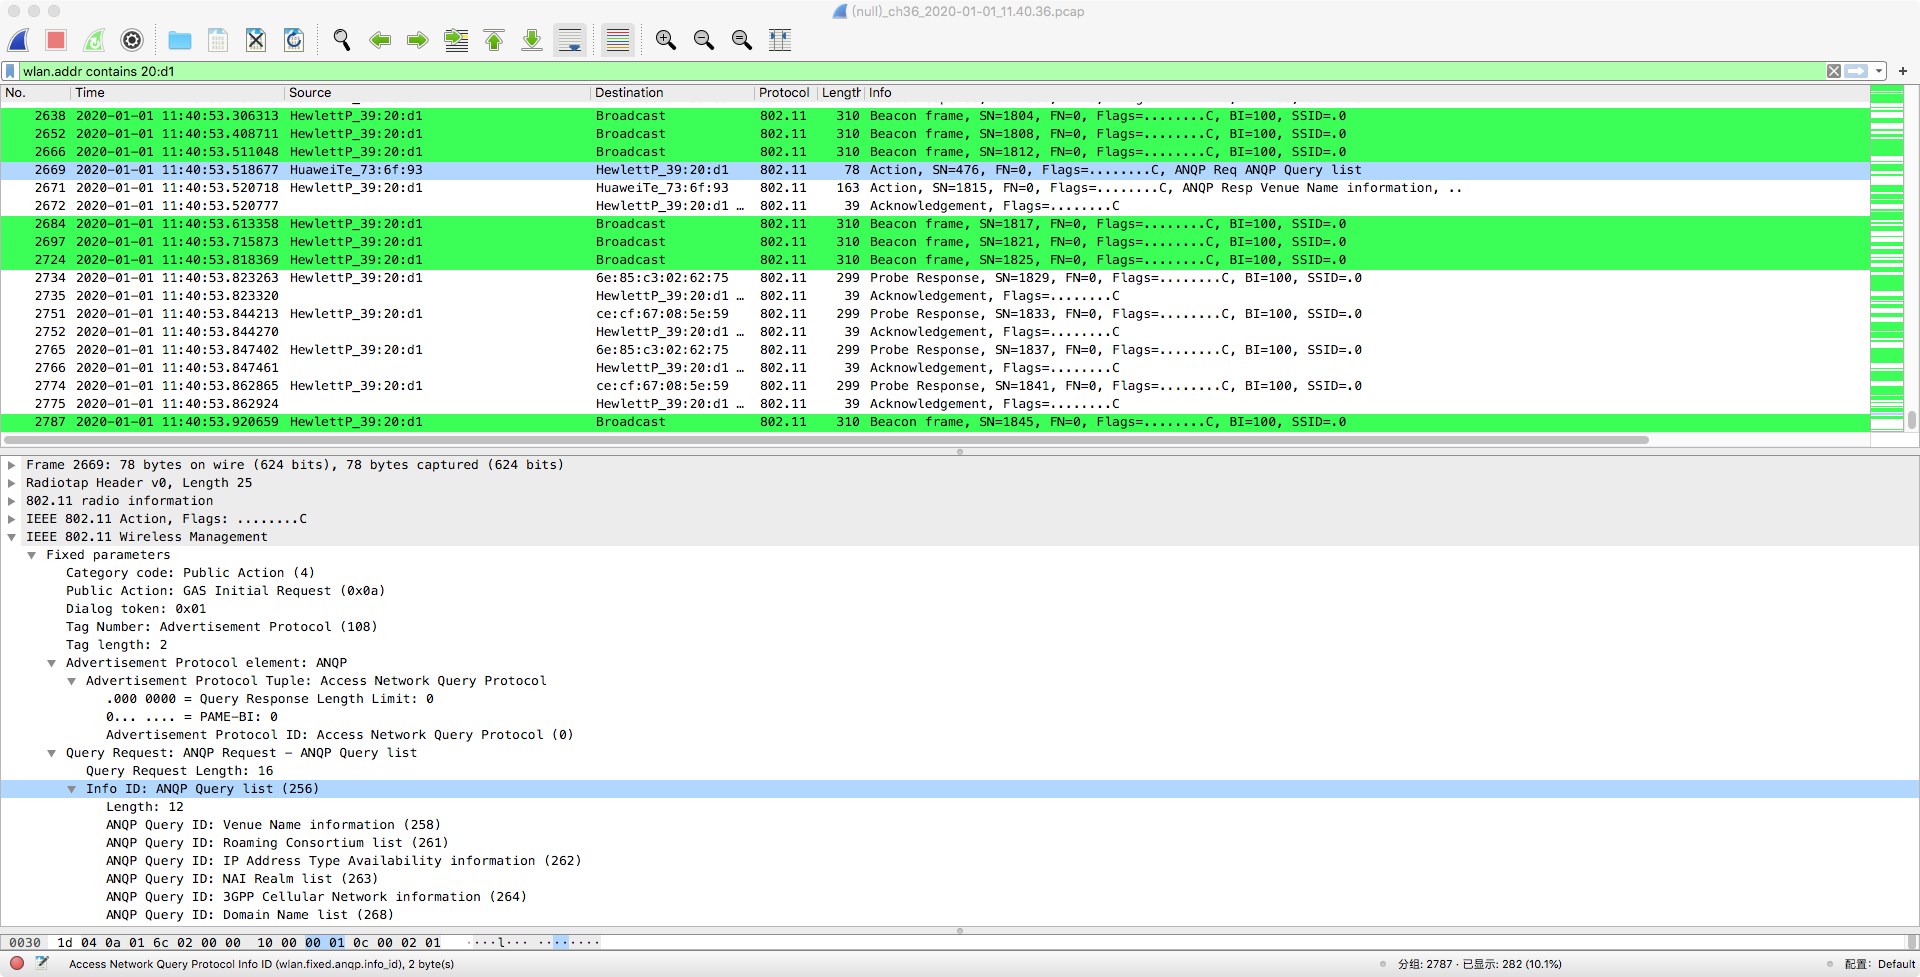The height and width of the screenshot is (977, 1920).
Task: Expand the Radiotap Header section
Action: pyautogui.click(x=11, y=483)
